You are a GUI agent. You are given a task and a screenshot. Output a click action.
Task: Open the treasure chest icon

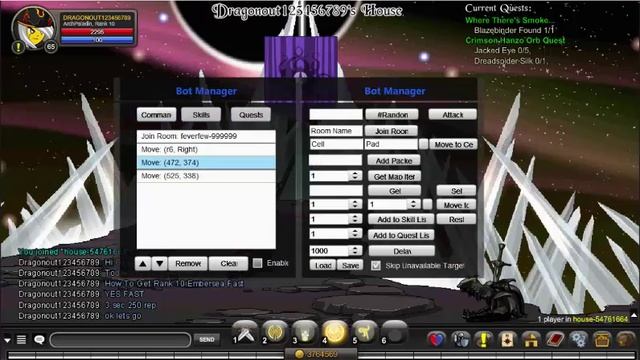pos(602,340)
